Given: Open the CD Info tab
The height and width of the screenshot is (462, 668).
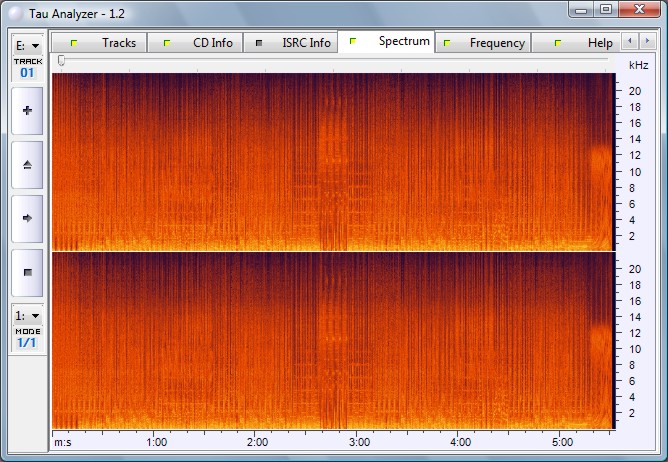Looking at the screenshot, I should click(202, 43).
